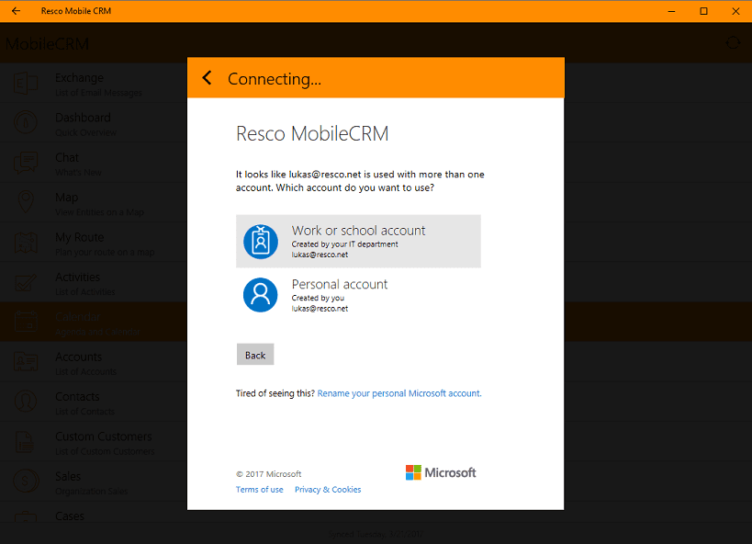752x544 pixels.
Task: Open the Contacts person icon in background
Action: 26,401
